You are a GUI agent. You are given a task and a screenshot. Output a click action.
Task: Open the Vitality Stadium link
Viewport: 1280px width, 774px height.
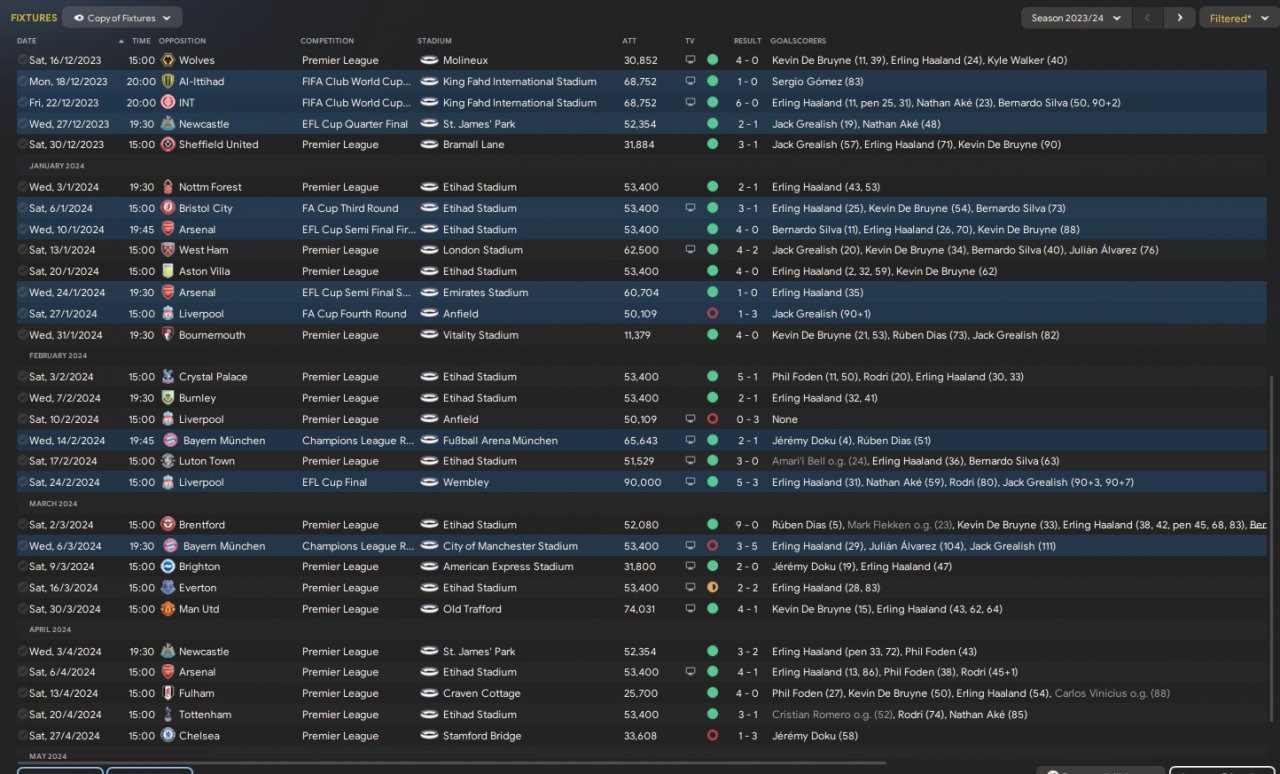coord(480,335)
